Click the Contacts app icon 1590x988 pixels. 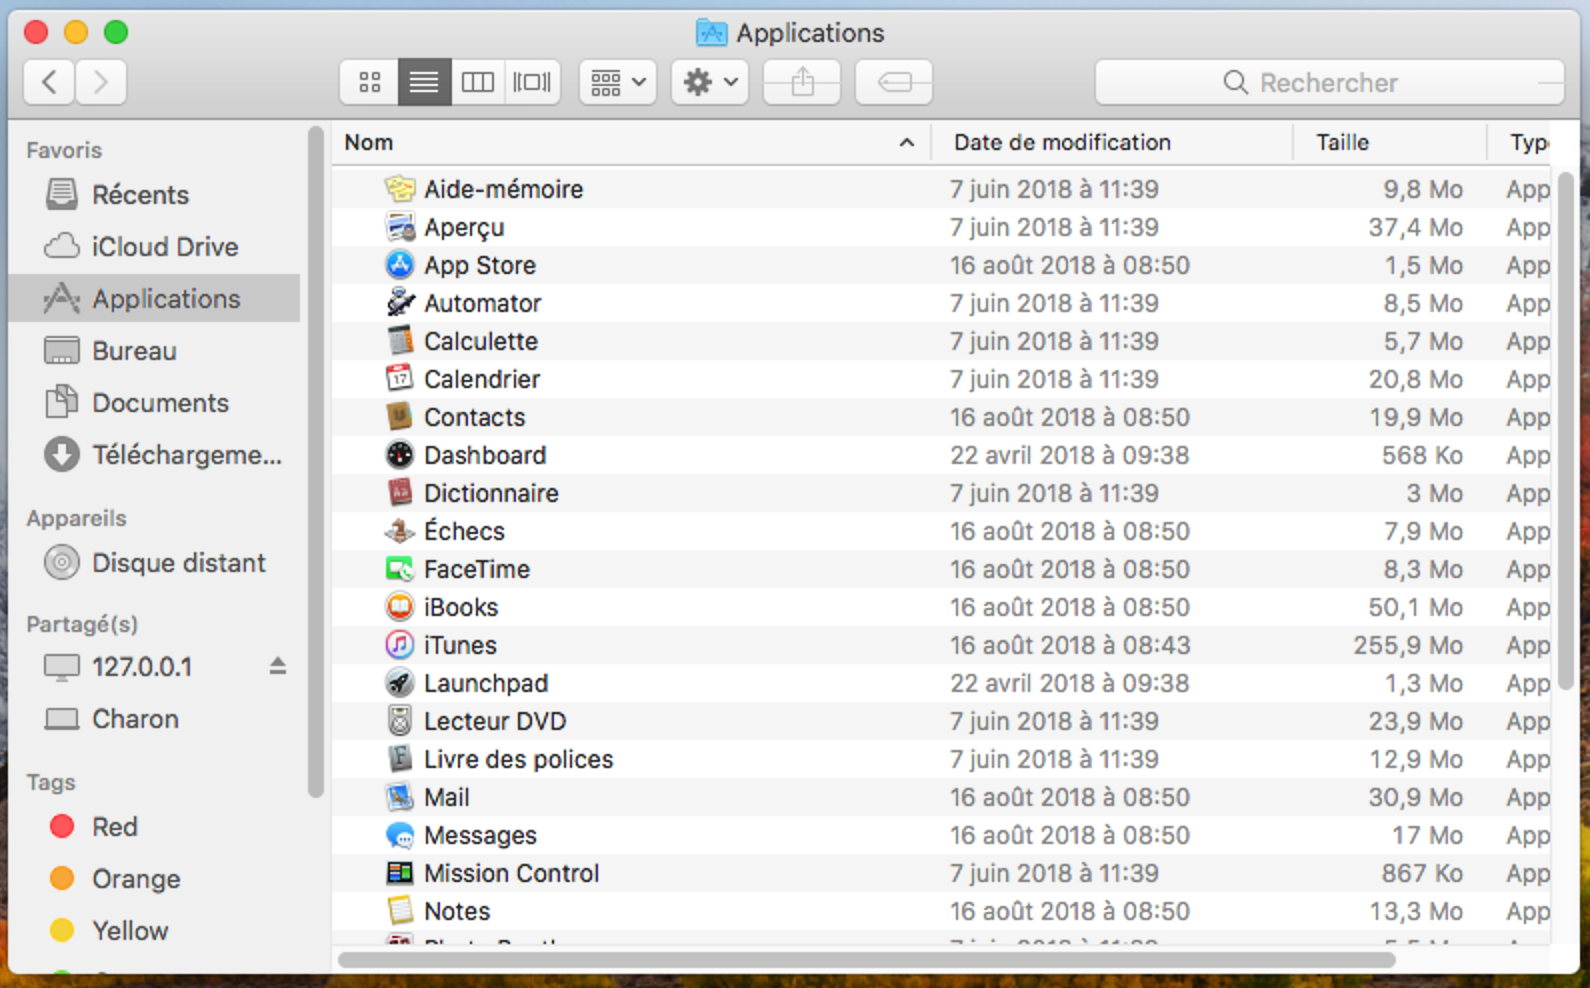click(400, 417)
